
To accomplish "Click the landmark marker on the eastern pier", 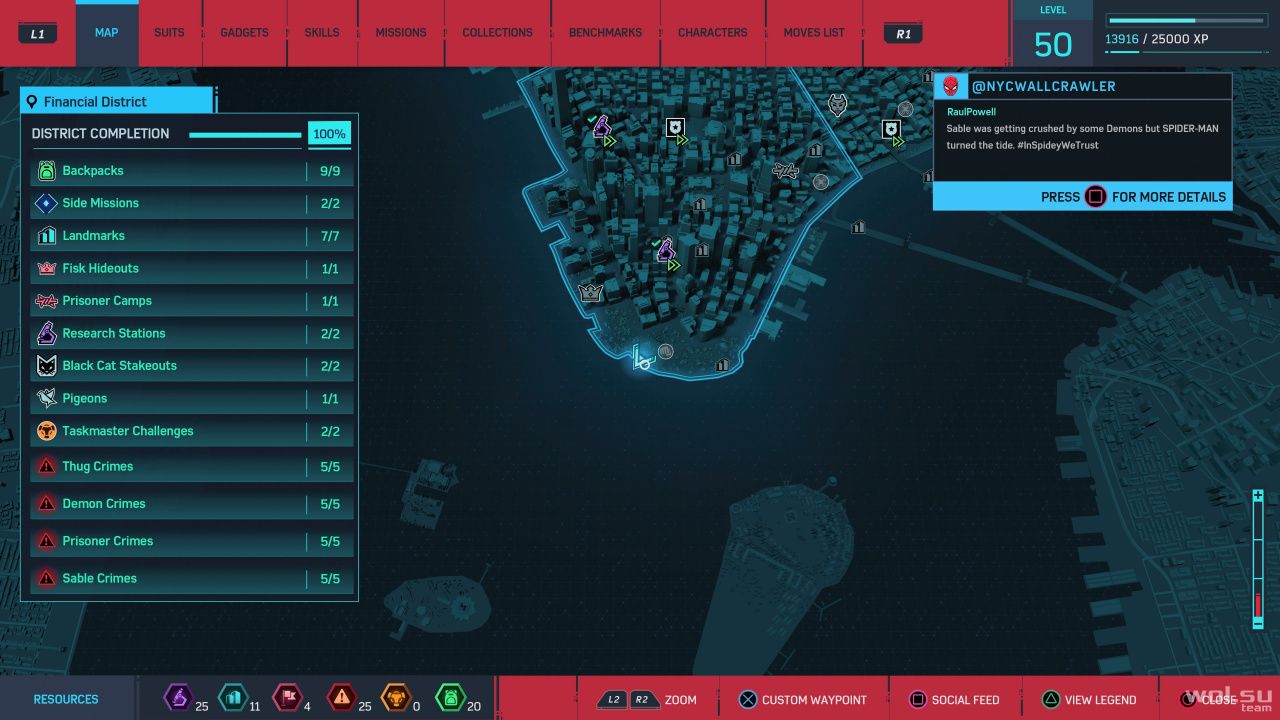I will pos(858,227).
